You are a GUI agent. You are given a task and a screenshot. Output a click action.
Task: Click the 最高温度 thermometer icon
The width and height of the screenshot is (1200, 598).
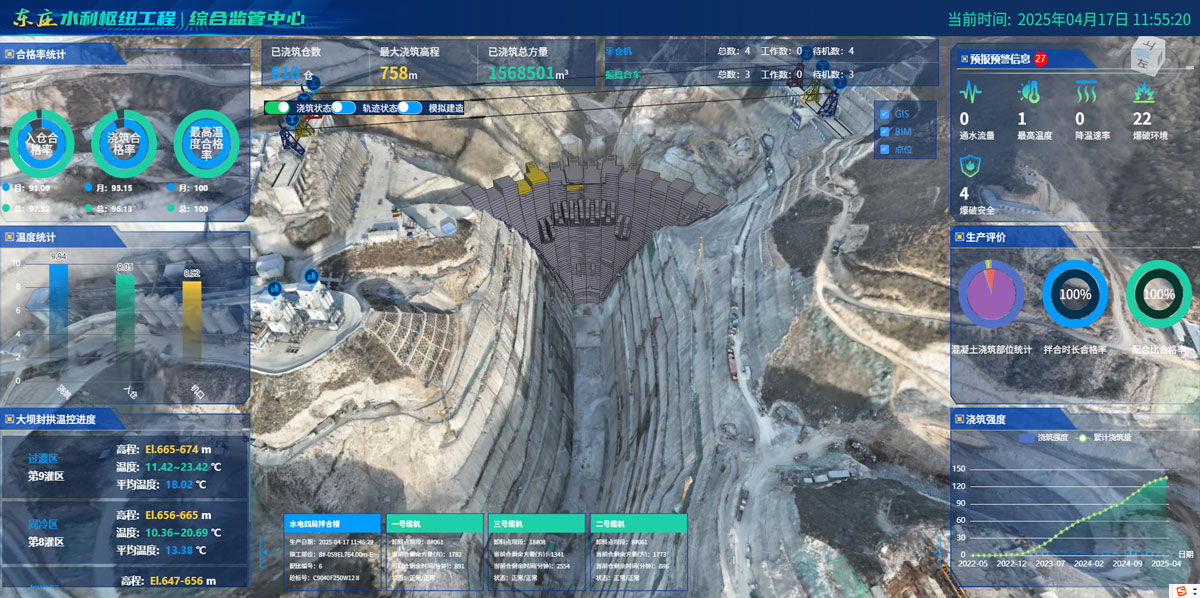(x=1028, y=93)
